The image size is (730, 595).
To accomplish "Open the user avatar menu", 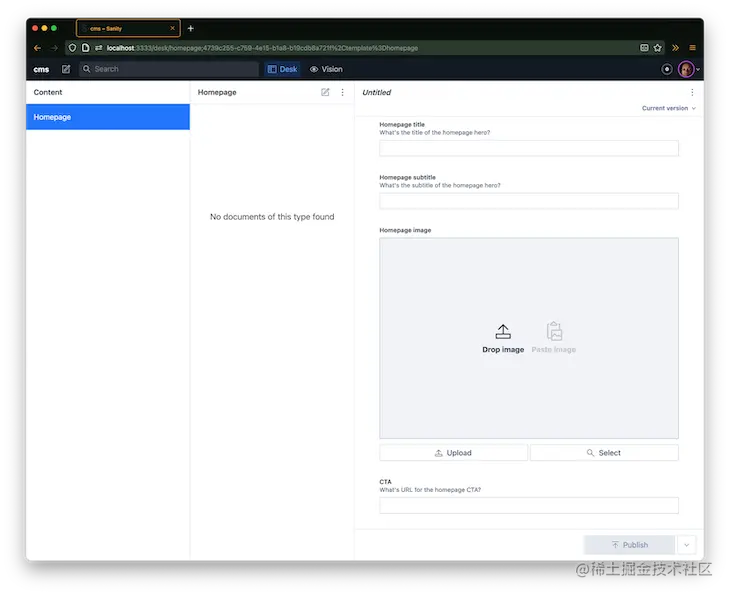I will (x=688, y=69).
